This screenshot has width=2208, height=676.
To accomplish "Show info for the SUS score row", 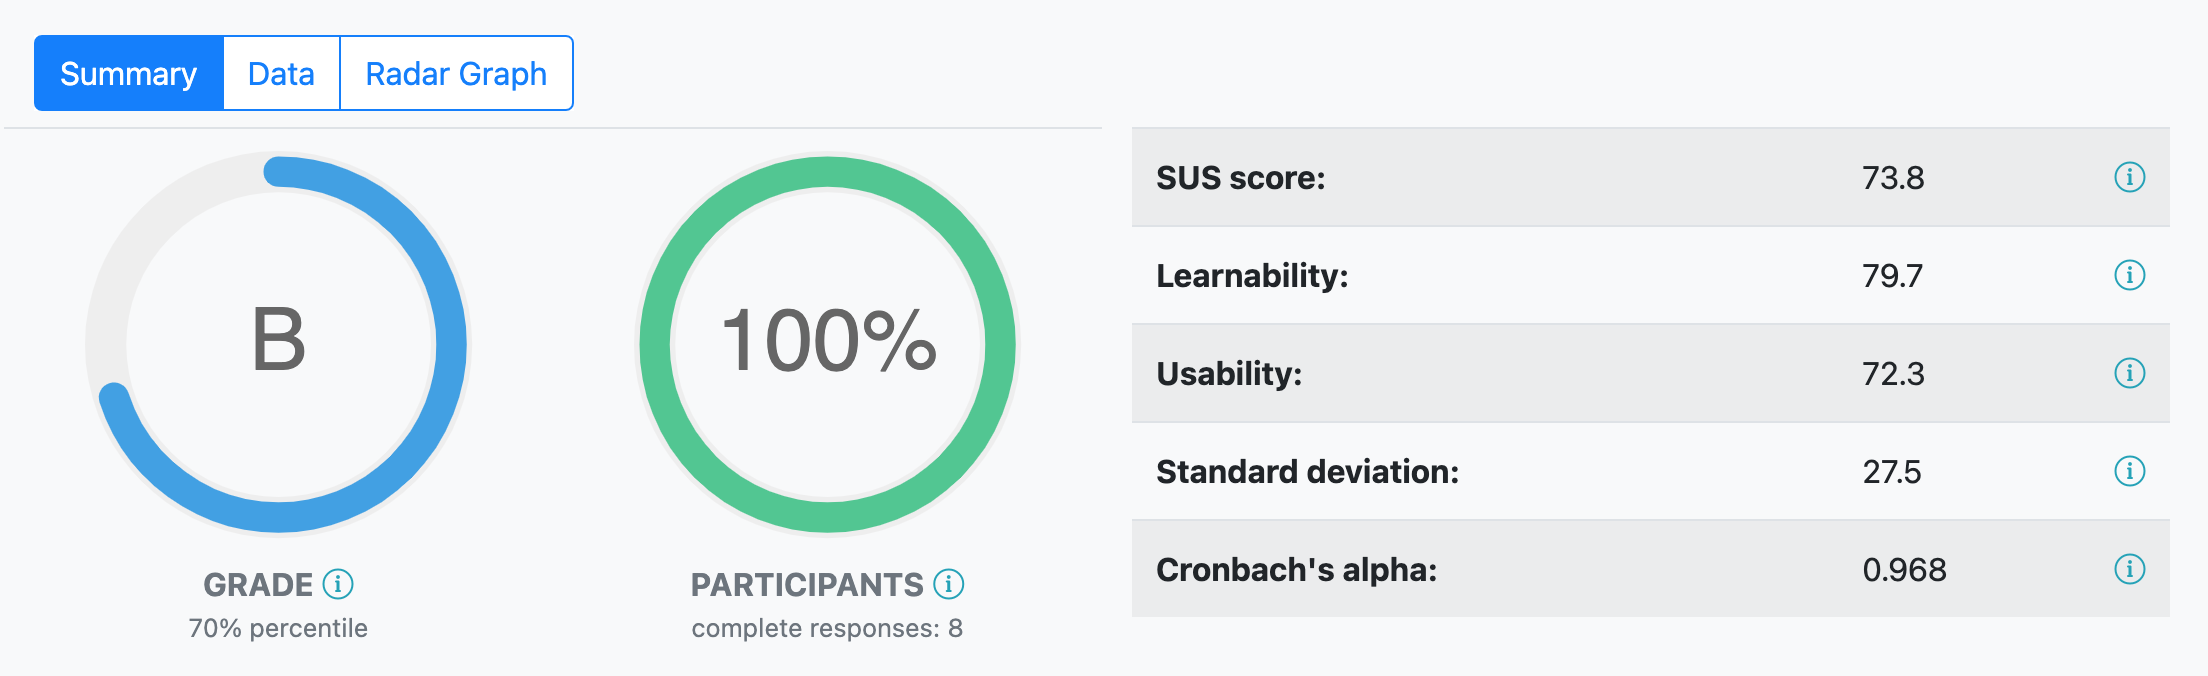I will click(2129, 177).
